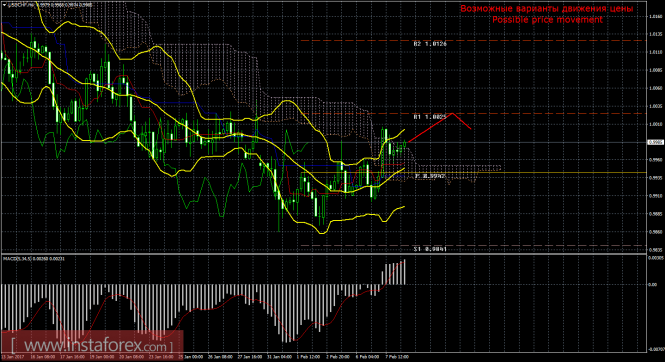Image resolution: width=665 pixels, height=362 pixels.
Task: Click the current price tag on scale
Action: point(656,142)
